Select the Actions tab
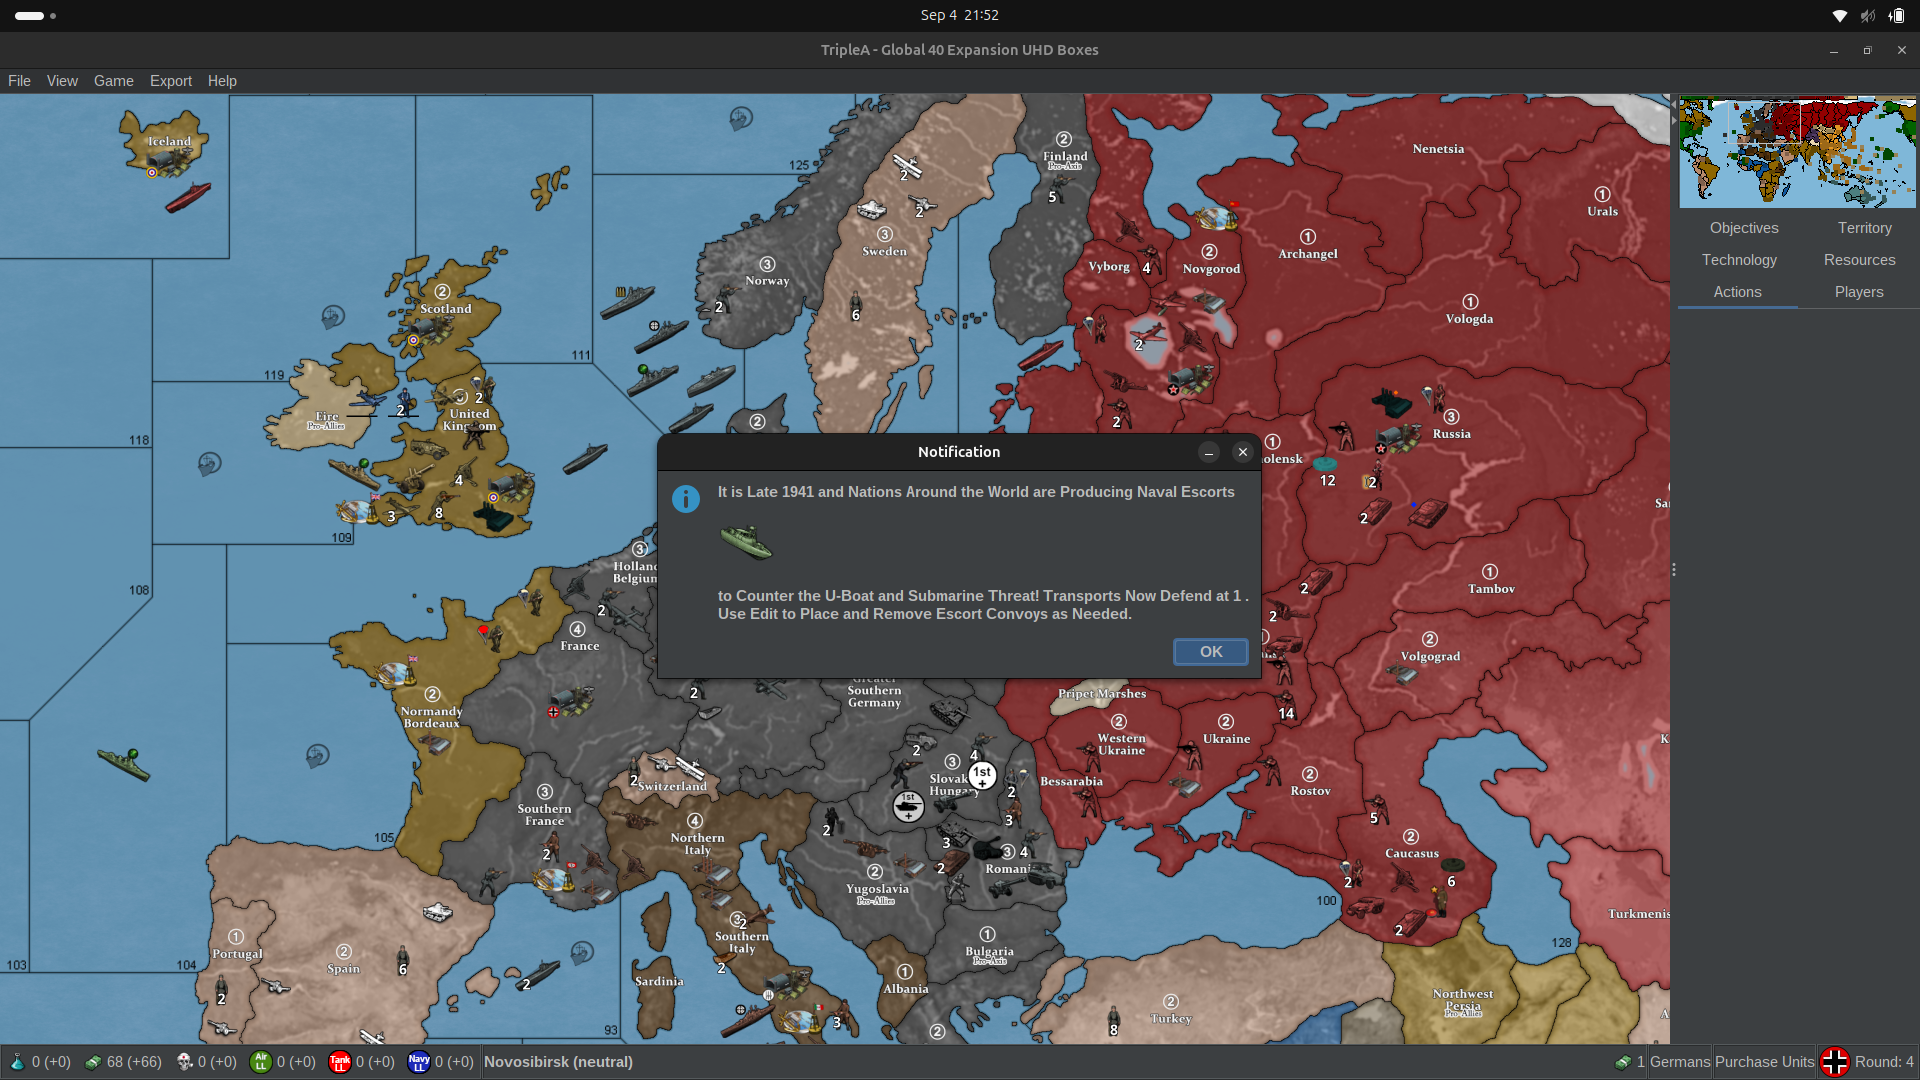1920x1080 pixels. point(1737,292)
